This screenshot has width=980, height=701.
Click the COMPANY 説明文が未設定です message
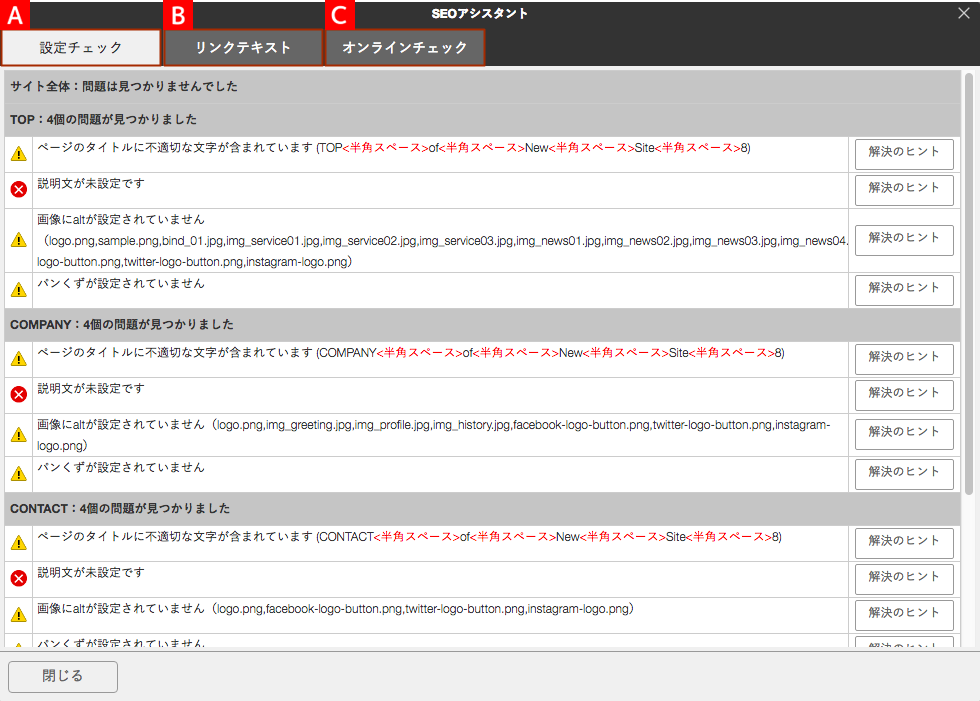click(x=91, y=389)
